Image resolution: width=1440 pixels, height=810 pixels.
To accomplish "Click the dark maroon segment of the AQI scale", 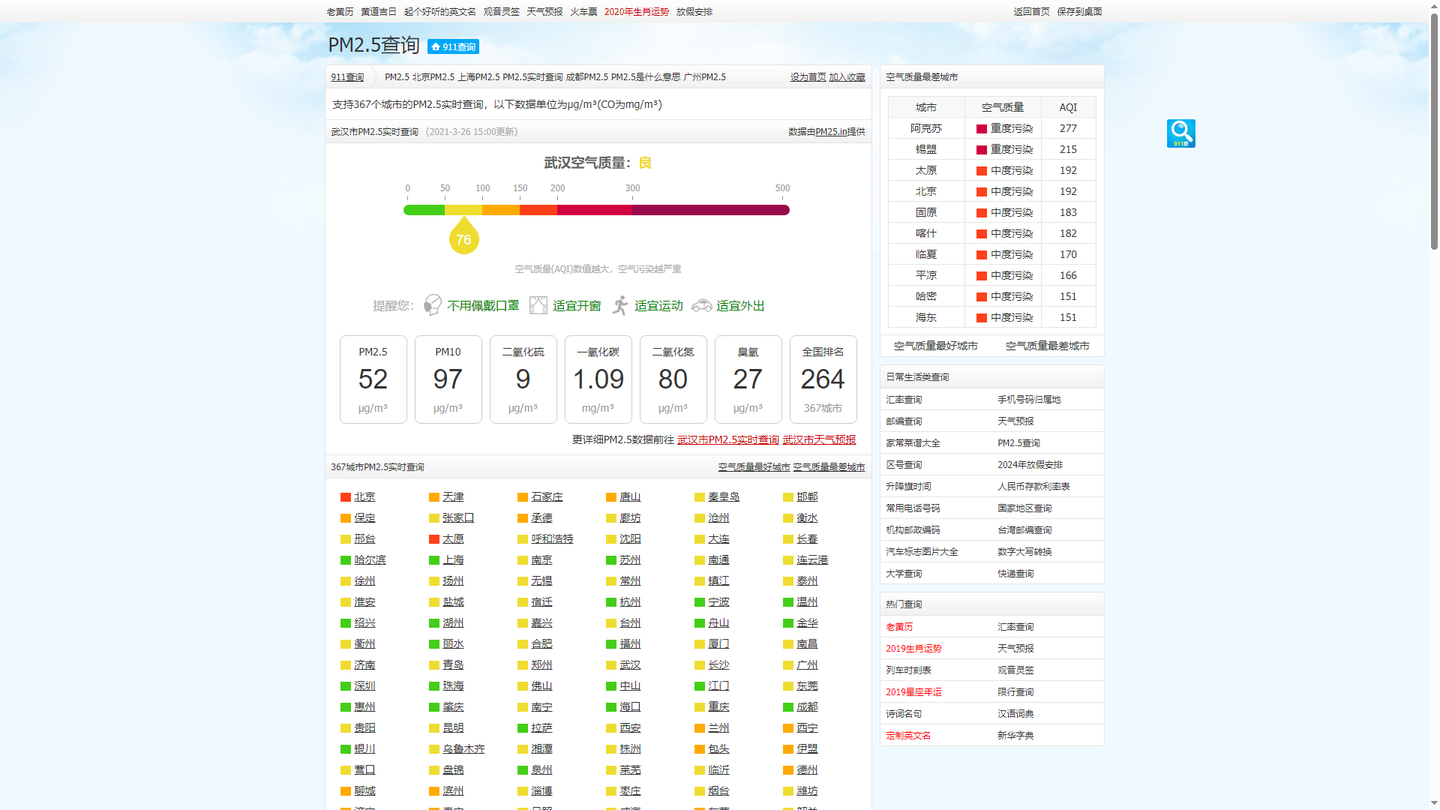I will (x=711, y=210).
